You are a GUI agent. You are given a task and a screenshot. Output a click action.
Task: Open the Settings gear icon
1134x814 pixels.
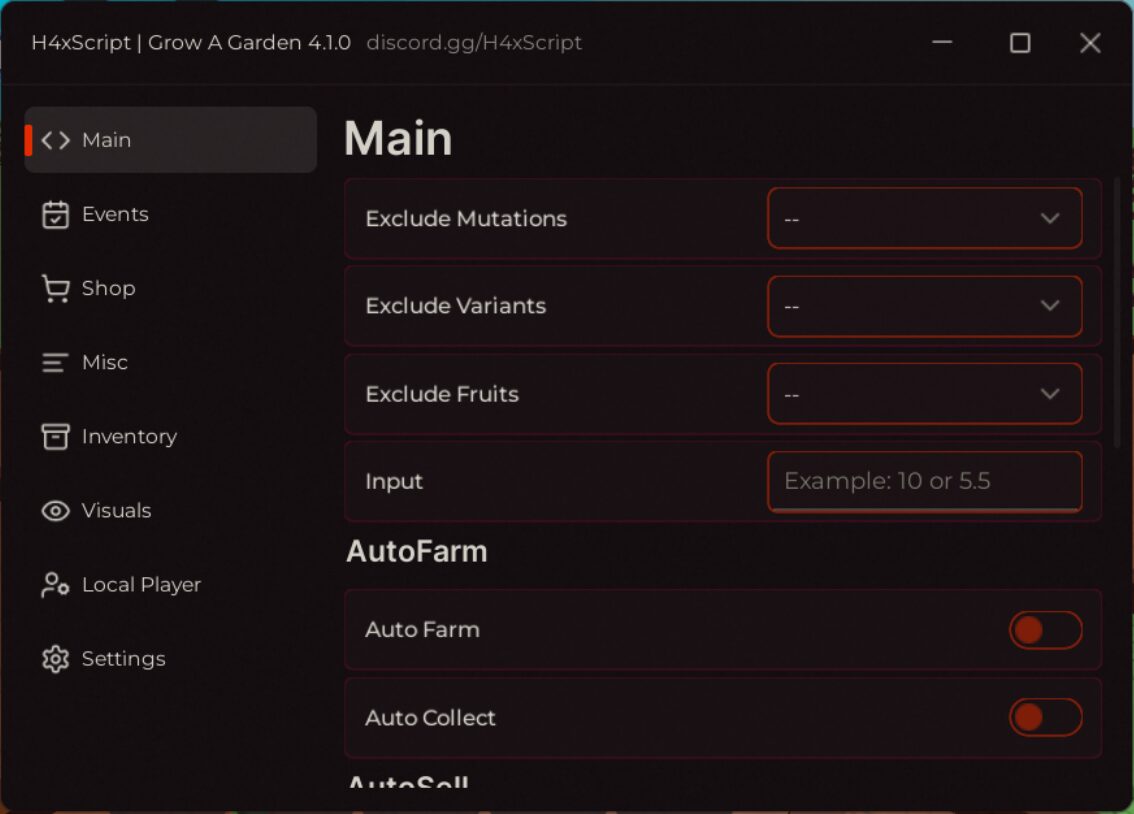(56, 659)
